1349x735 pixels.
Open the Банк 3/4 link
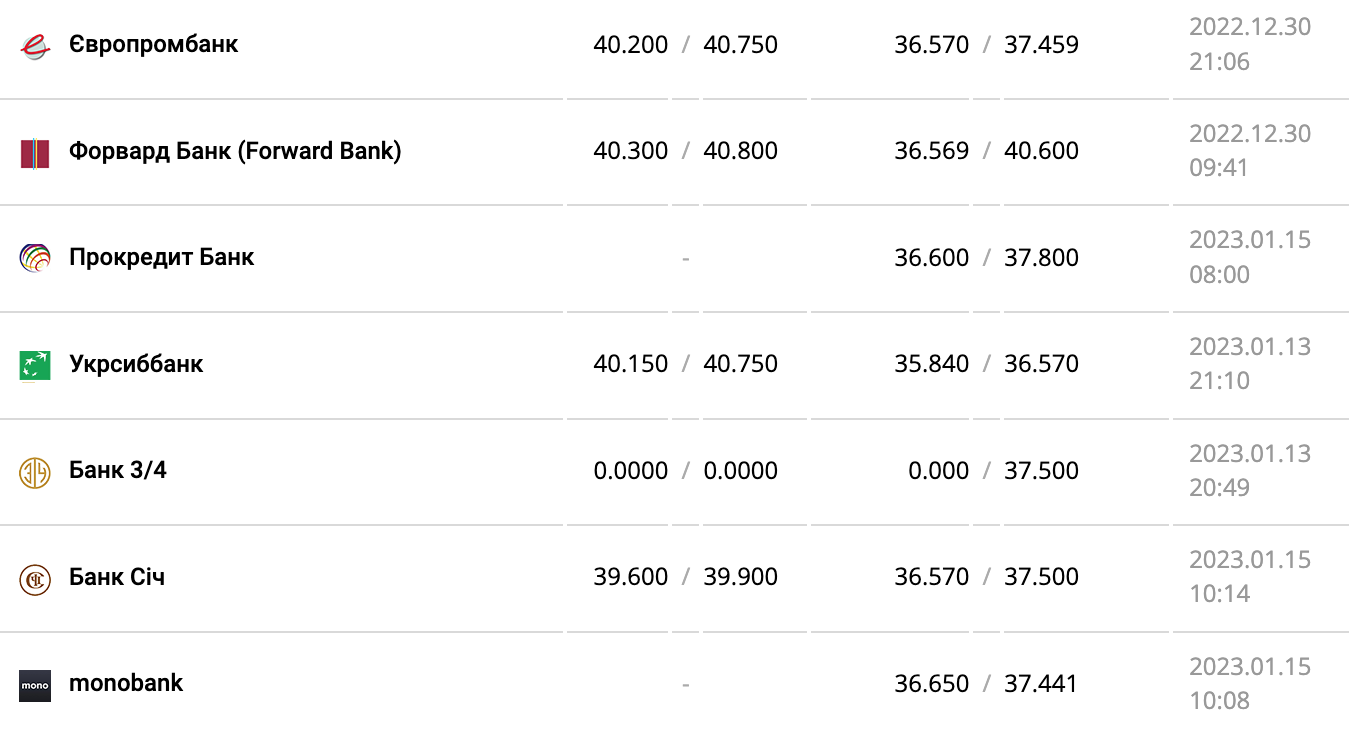(118, 470)
